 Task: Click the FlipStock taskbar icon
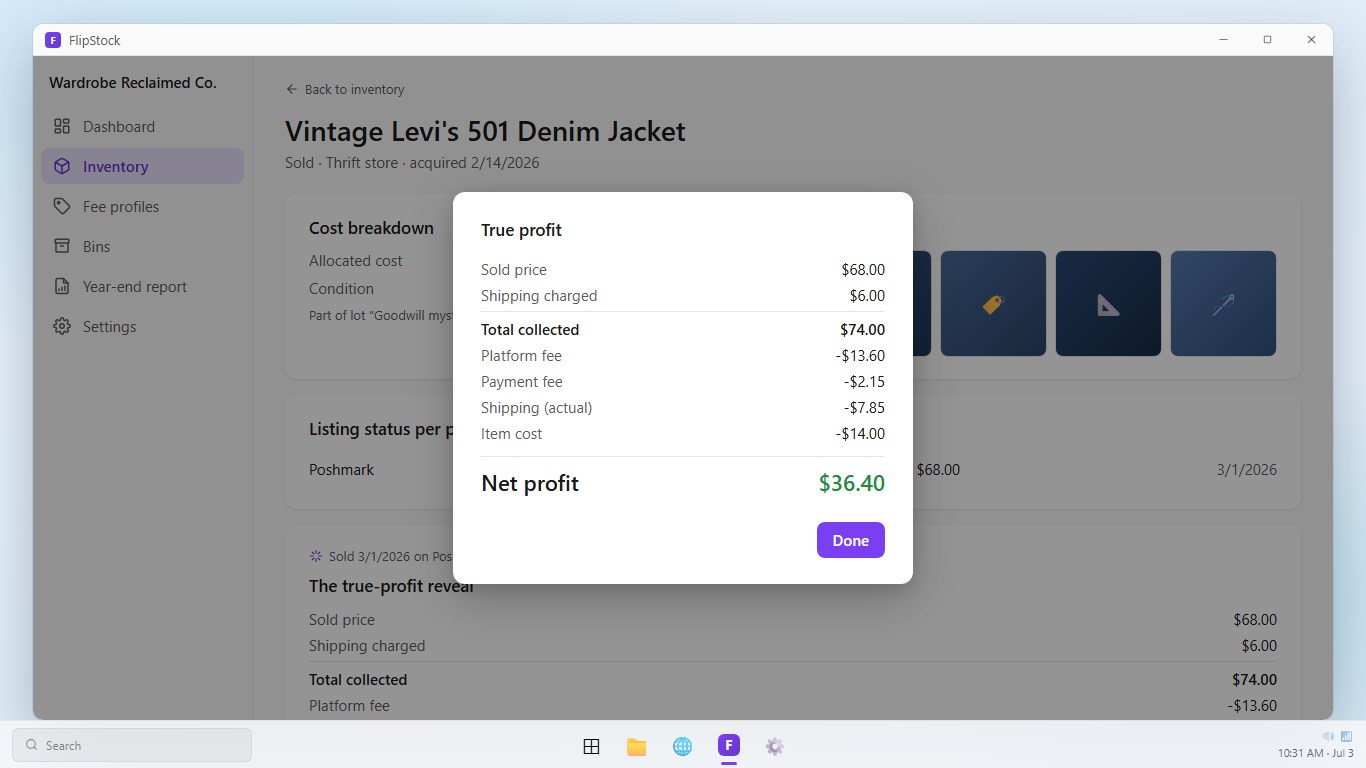click(729, 745)
